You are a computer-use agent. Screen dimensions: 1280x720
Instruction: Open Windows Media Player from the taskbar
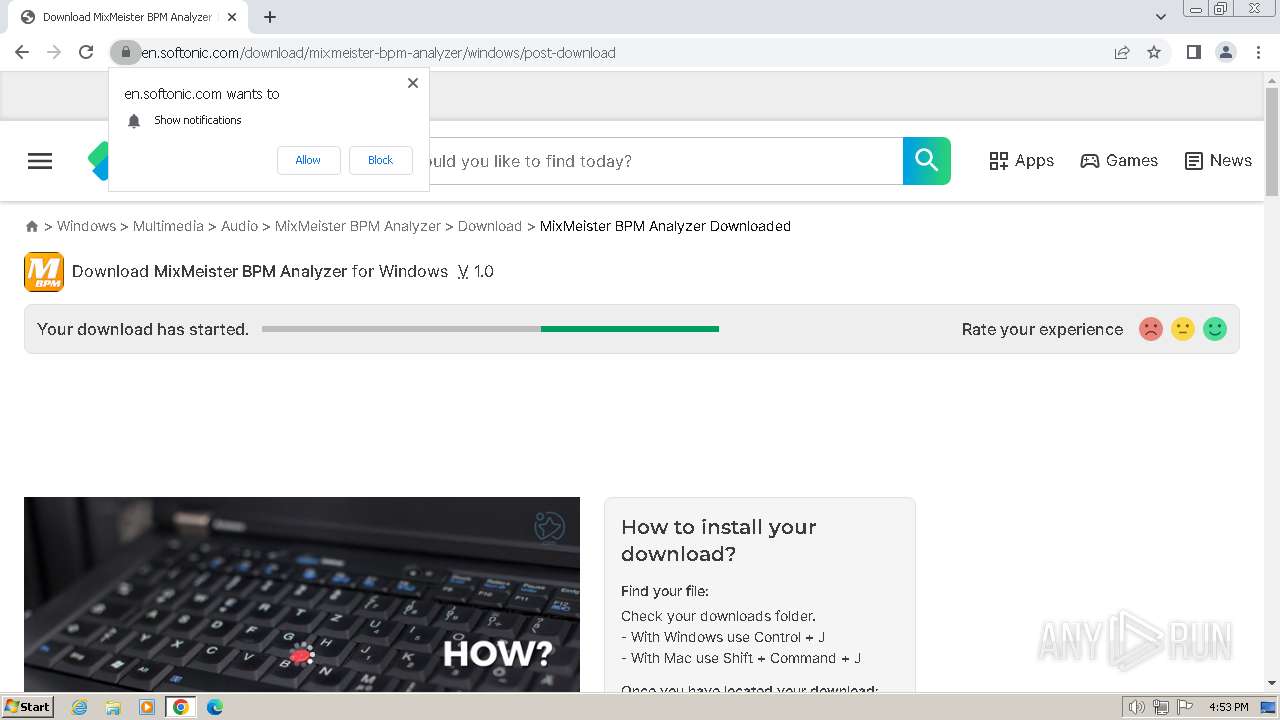[147, 707]
